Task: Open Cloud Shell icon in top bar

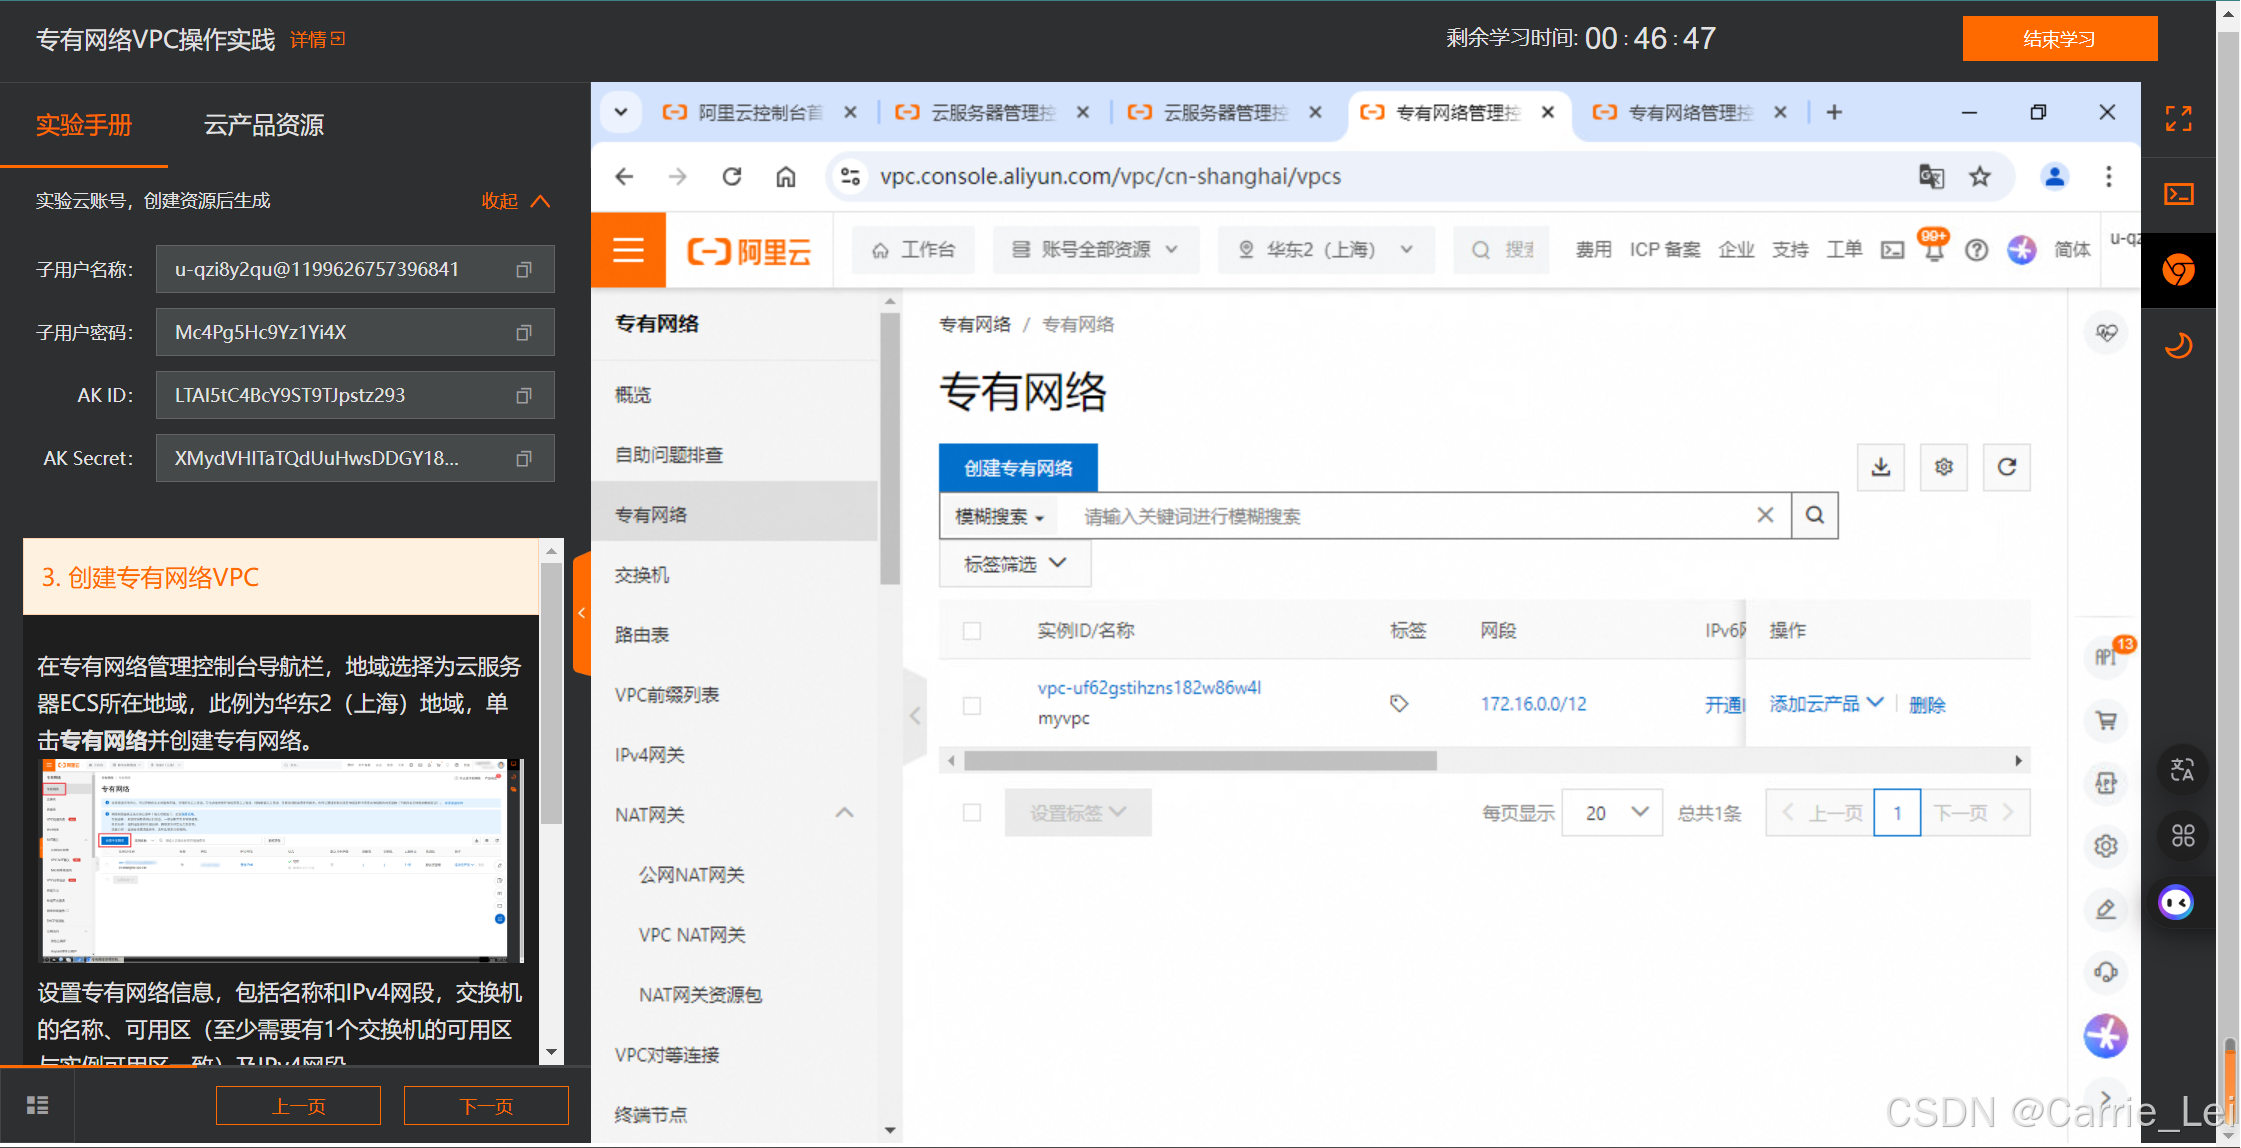Action: tap(1892, 250)
